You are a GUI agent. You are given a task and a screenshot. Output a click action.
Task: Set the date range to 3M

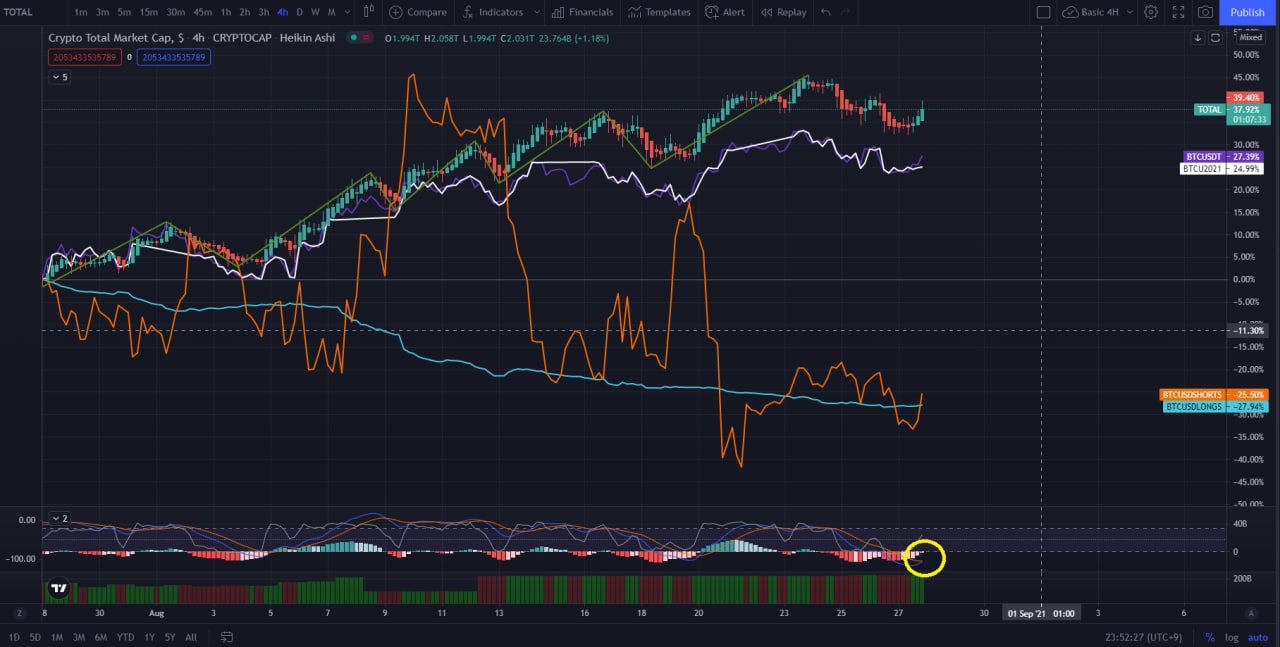coord(79,637)
